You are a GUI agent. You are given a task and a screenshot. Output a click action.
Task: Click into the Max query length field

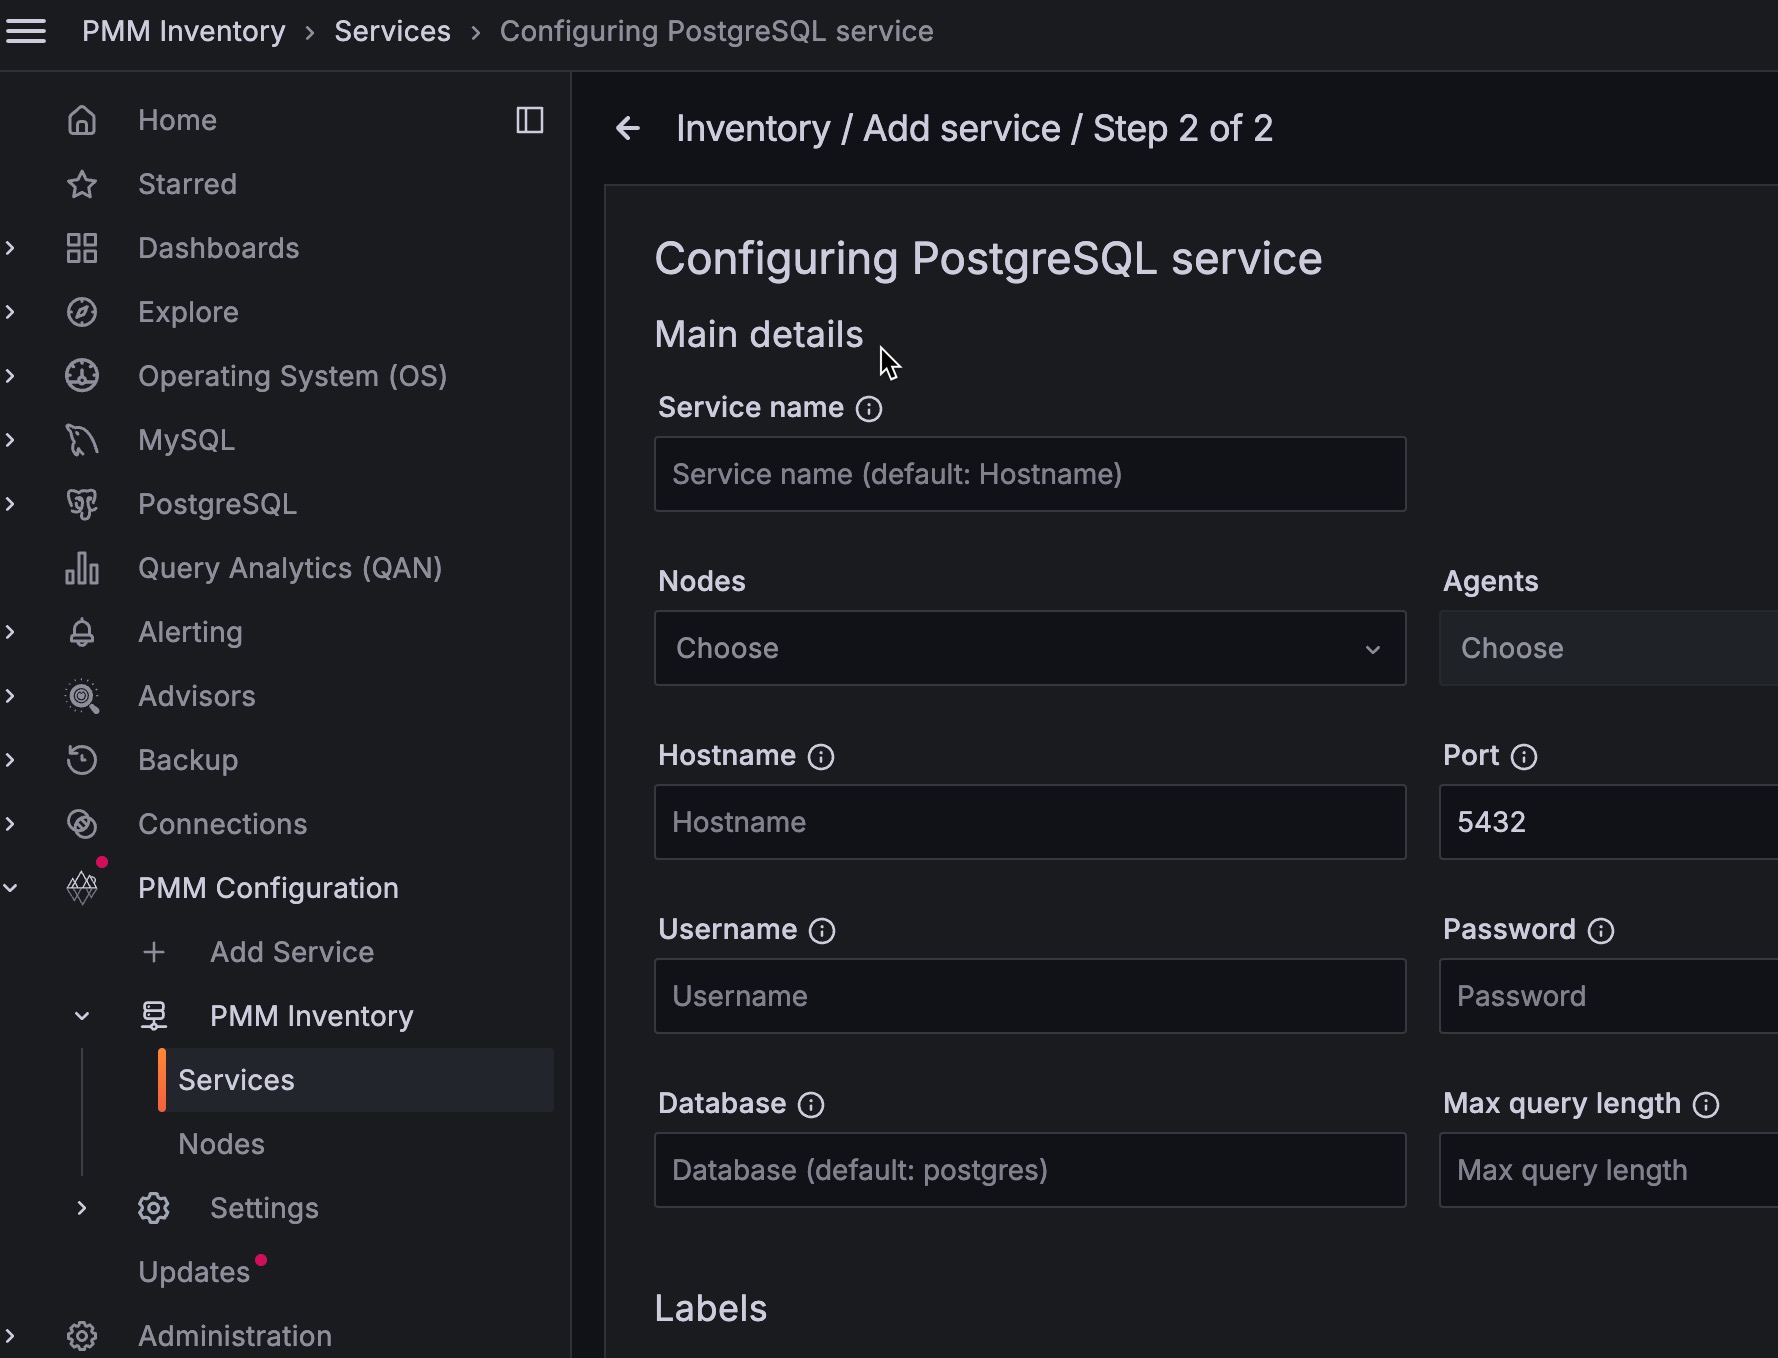[x=1608, y=1170]
